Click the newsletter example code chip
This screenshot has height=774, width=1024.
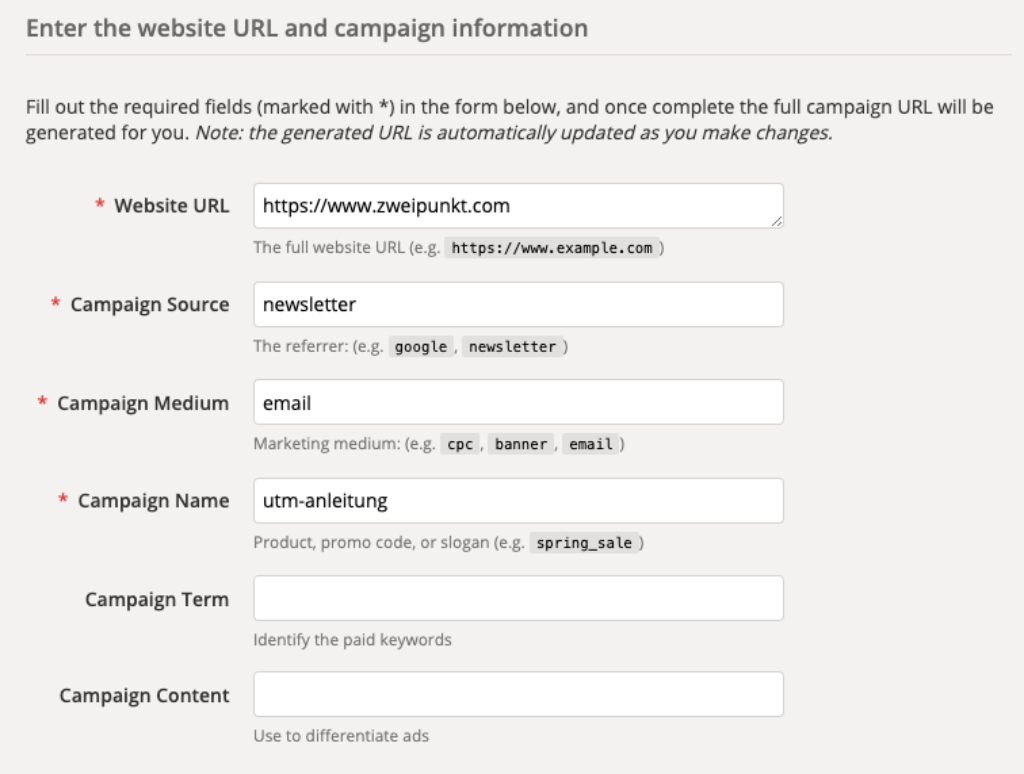(512, 346)
